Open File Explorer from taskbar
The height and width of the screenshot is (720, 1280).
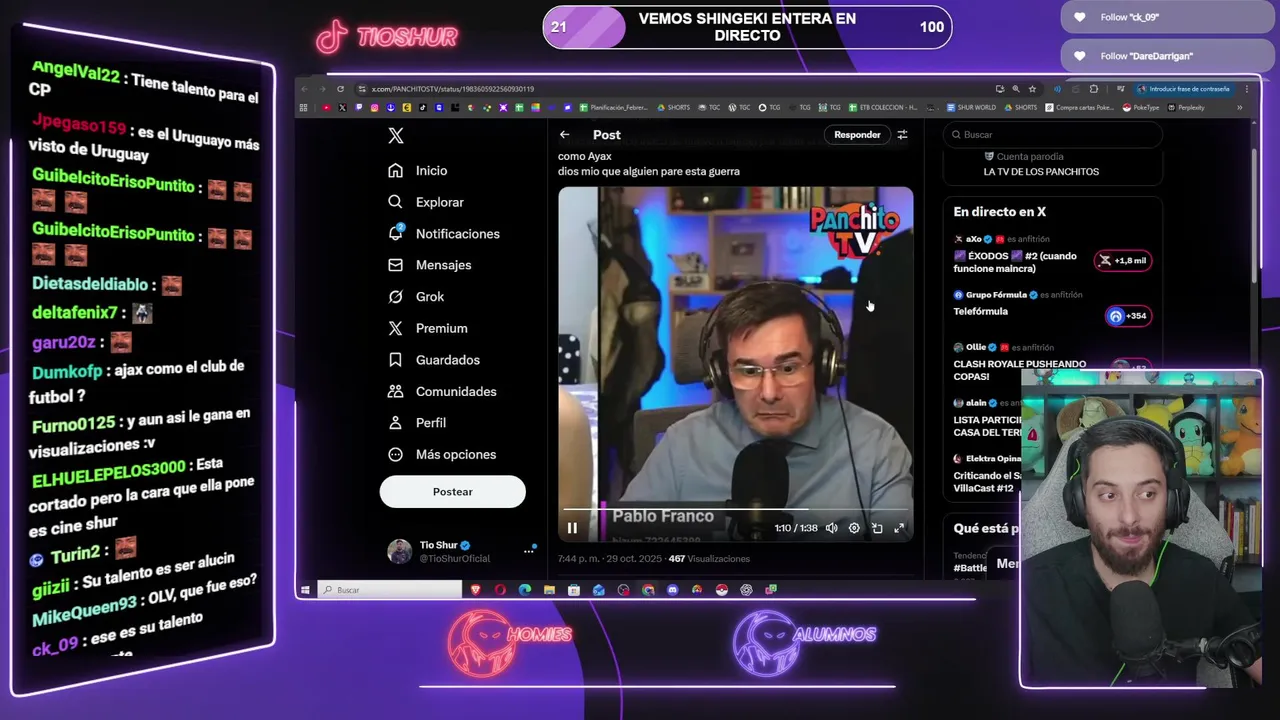(549, 590)
